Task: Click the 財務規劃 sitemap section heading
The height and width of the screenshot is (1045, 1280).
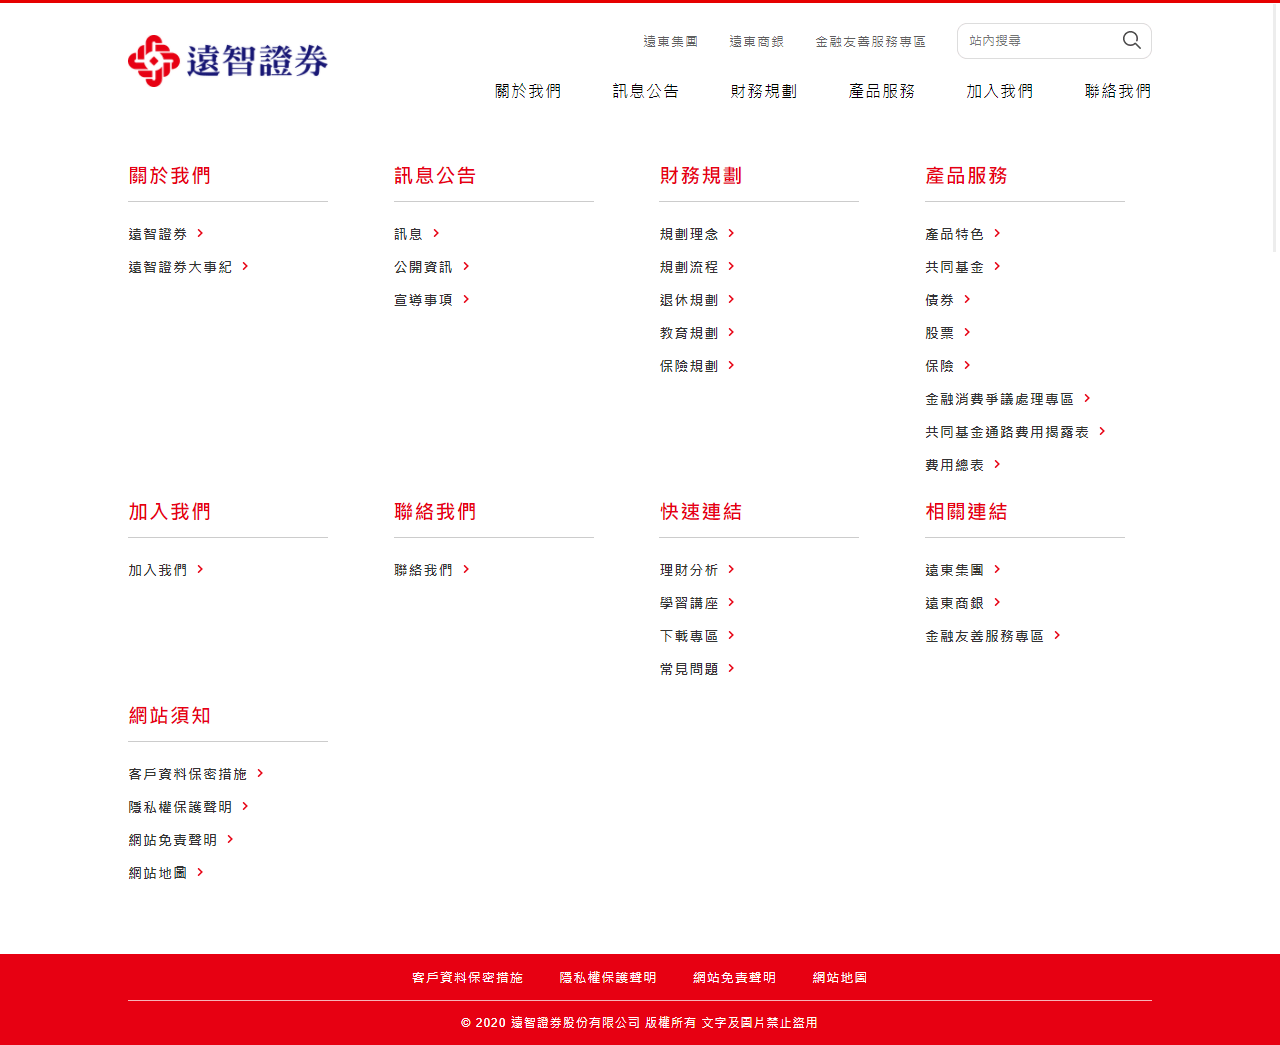Action: tap(701, 176)
